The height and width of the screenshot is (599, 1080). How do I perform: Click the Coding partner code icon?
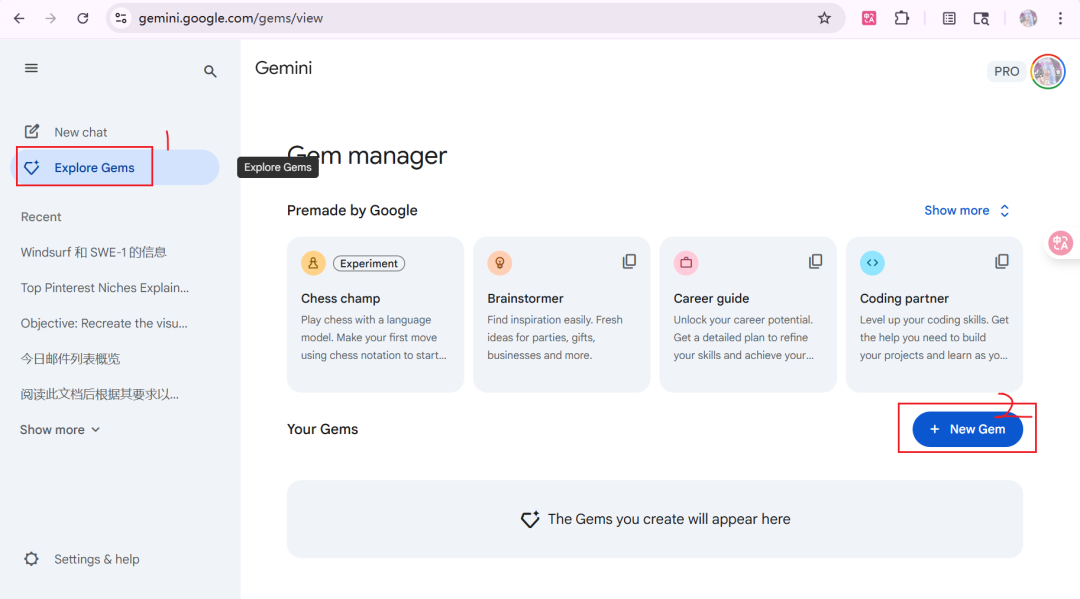coord(872,263)
